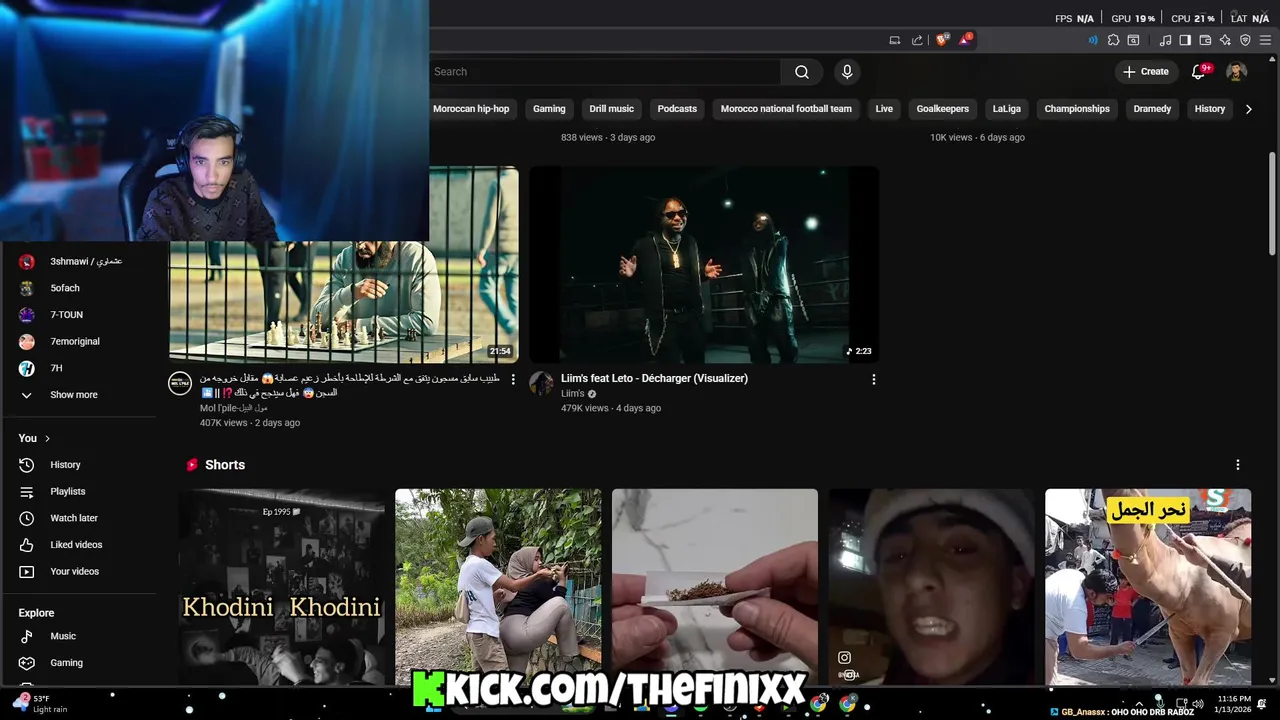Open Liked videos in the sidebar
The width and height of the screenshot is (1280, 720).
pyautogui.click(x=80, y=545)
